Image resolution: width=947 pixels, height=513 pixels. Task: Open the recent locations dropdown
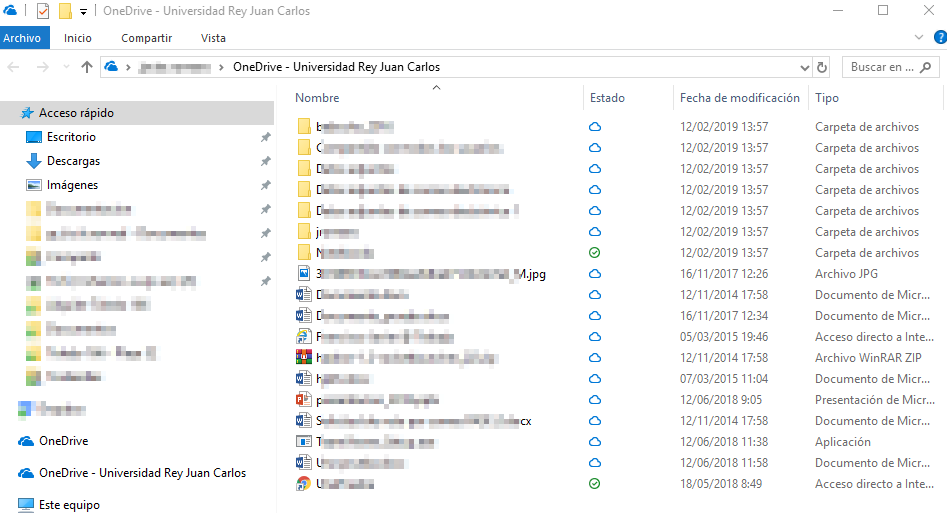coord(66,67)
